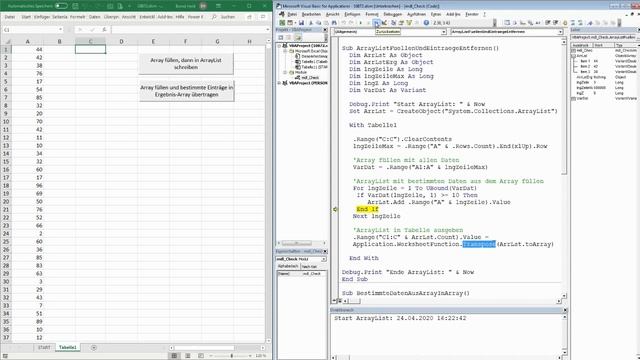Click the blue help question mark icon
Image resolution: width=640 pixels, height=360 pixels.
coord(426,22)
